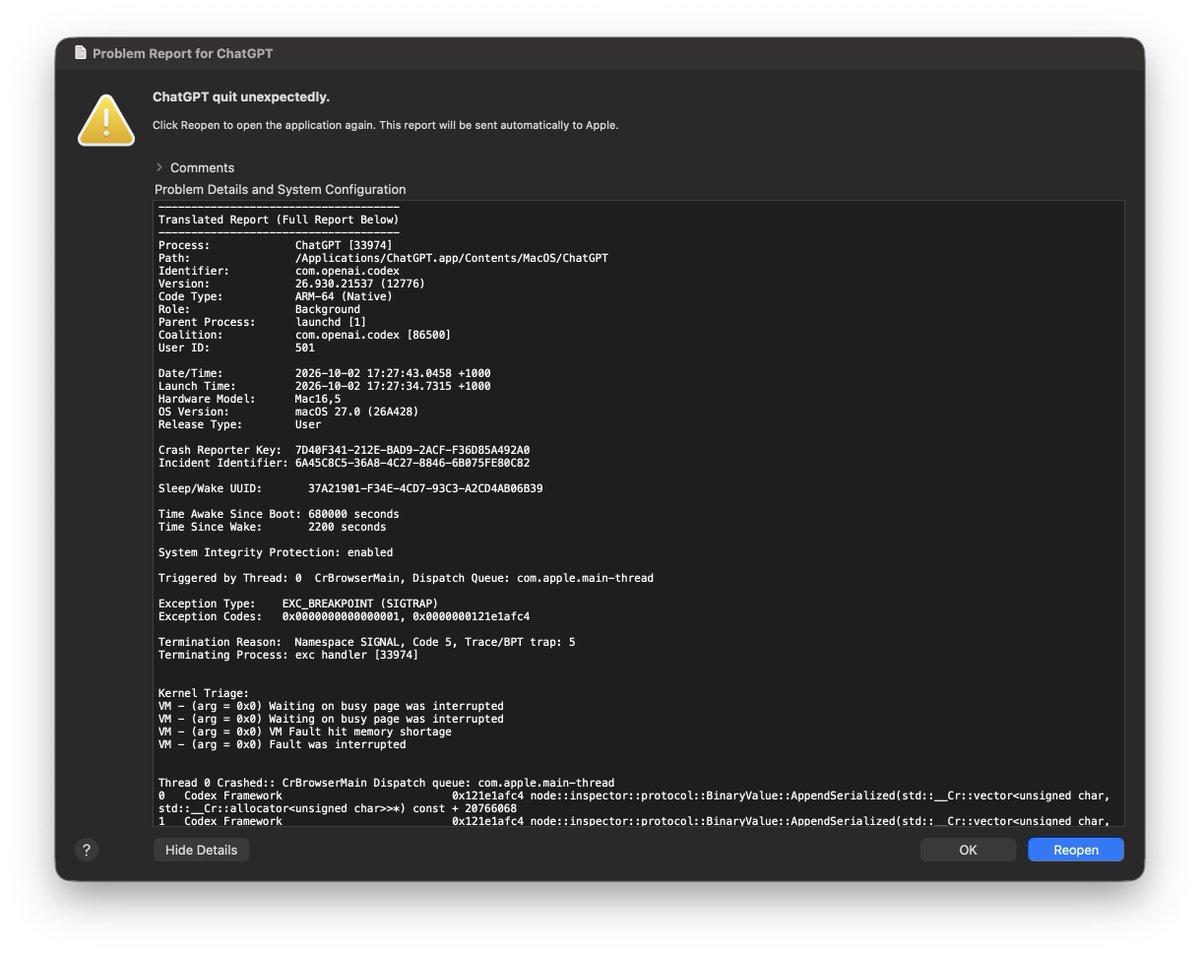
Task: Click 'Time Since Wake: 2200 seconds'
Action: click(x=272, y=527)
